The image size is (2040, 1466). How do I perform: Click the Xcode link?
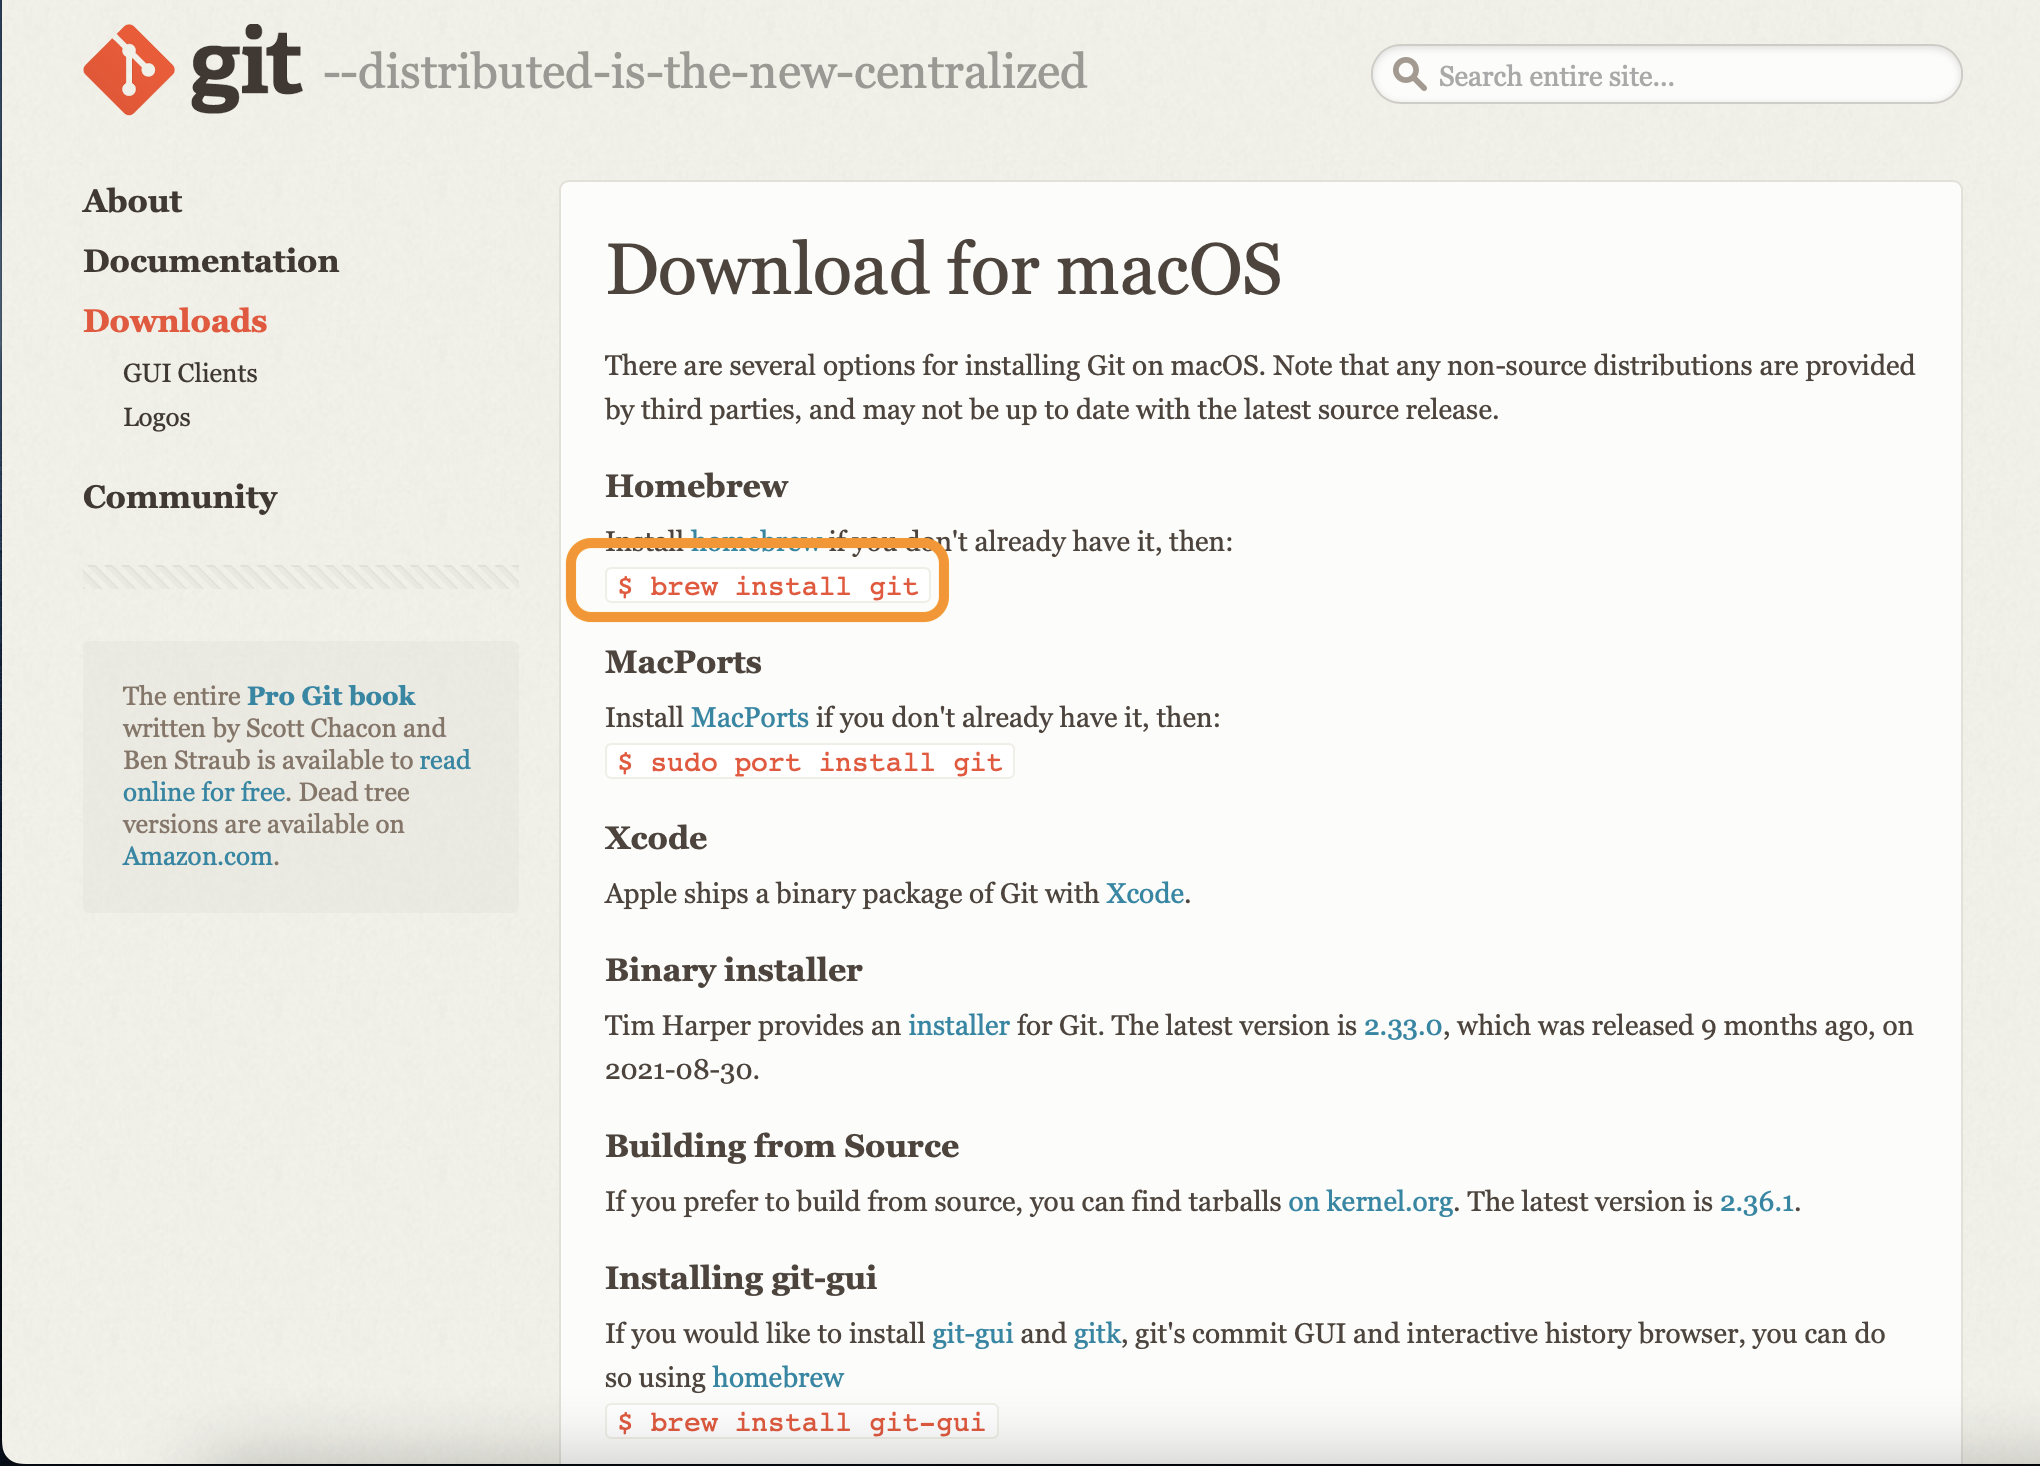(1144, 893)
